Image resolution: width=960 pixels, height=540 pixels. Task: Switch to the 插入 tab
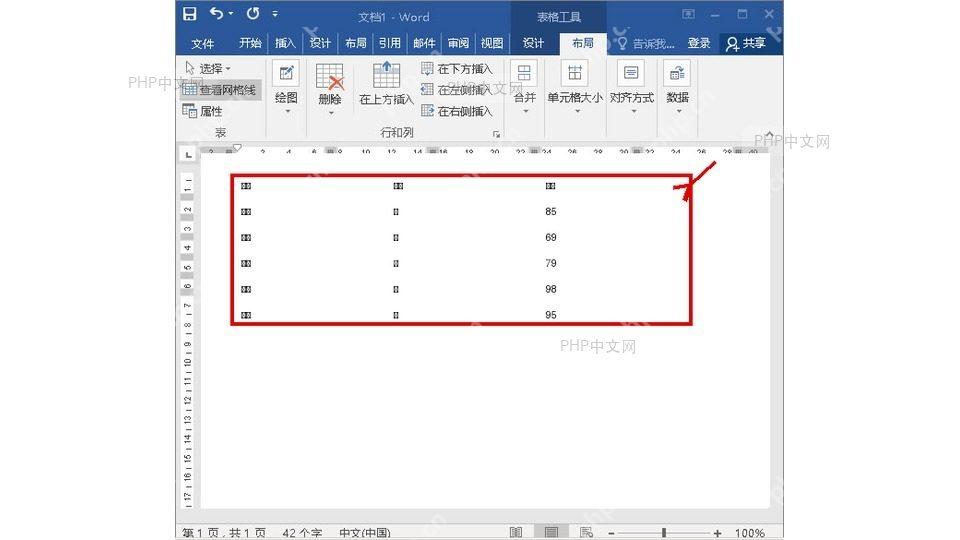(x=285, y=43)
